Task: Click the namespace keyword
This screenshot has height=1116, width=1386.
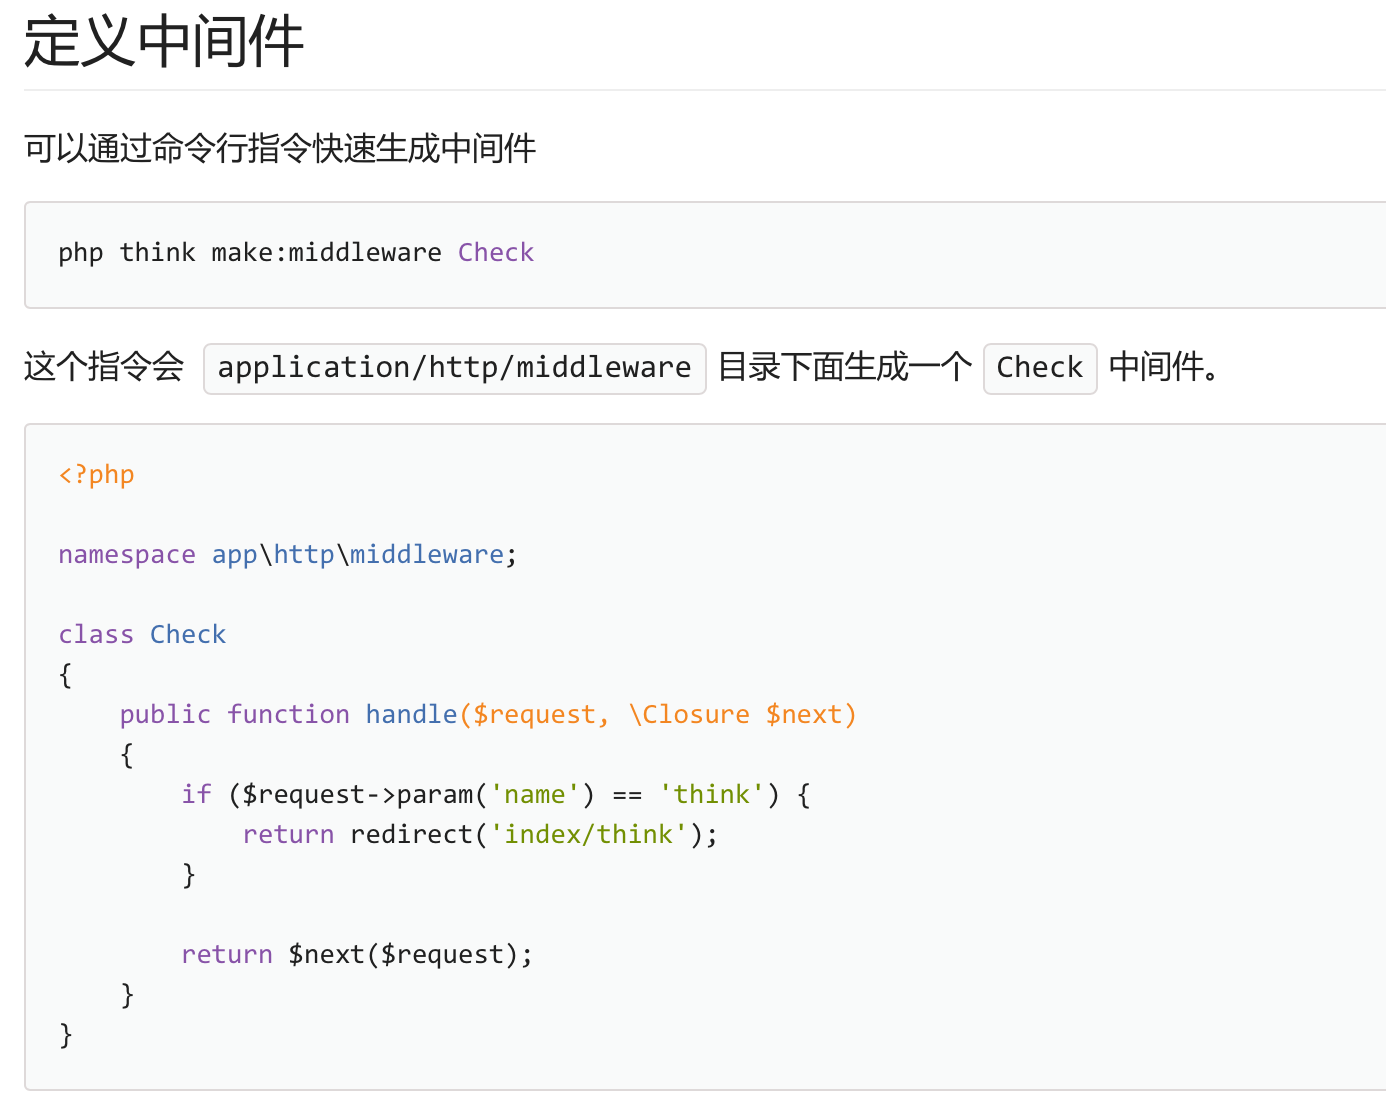Action: [127, 555]
